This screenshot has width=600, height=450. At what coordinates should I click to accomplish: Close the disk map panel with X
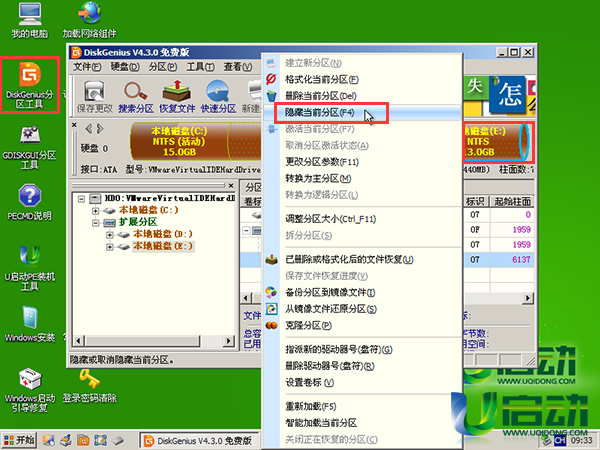(x=74, y=125)
